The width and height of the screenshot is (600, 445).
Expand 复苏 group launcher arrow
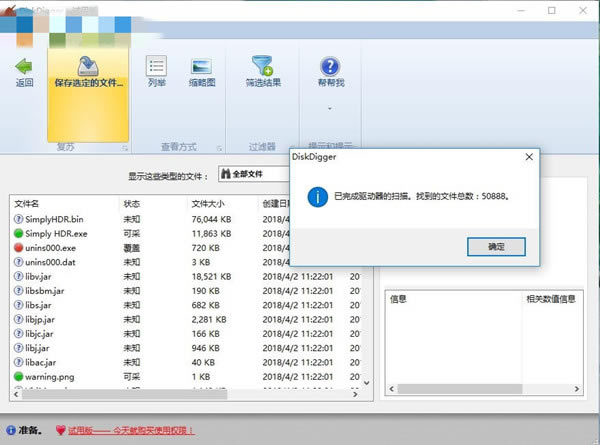point(125,148)
